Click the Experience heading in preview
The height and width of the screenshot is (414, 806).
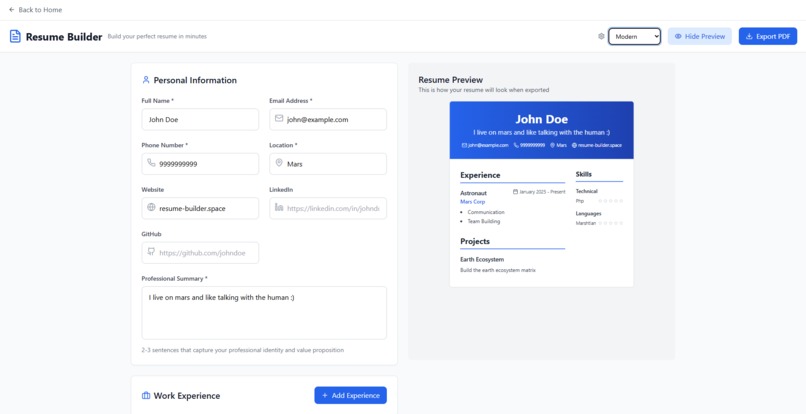click(480, 175)
